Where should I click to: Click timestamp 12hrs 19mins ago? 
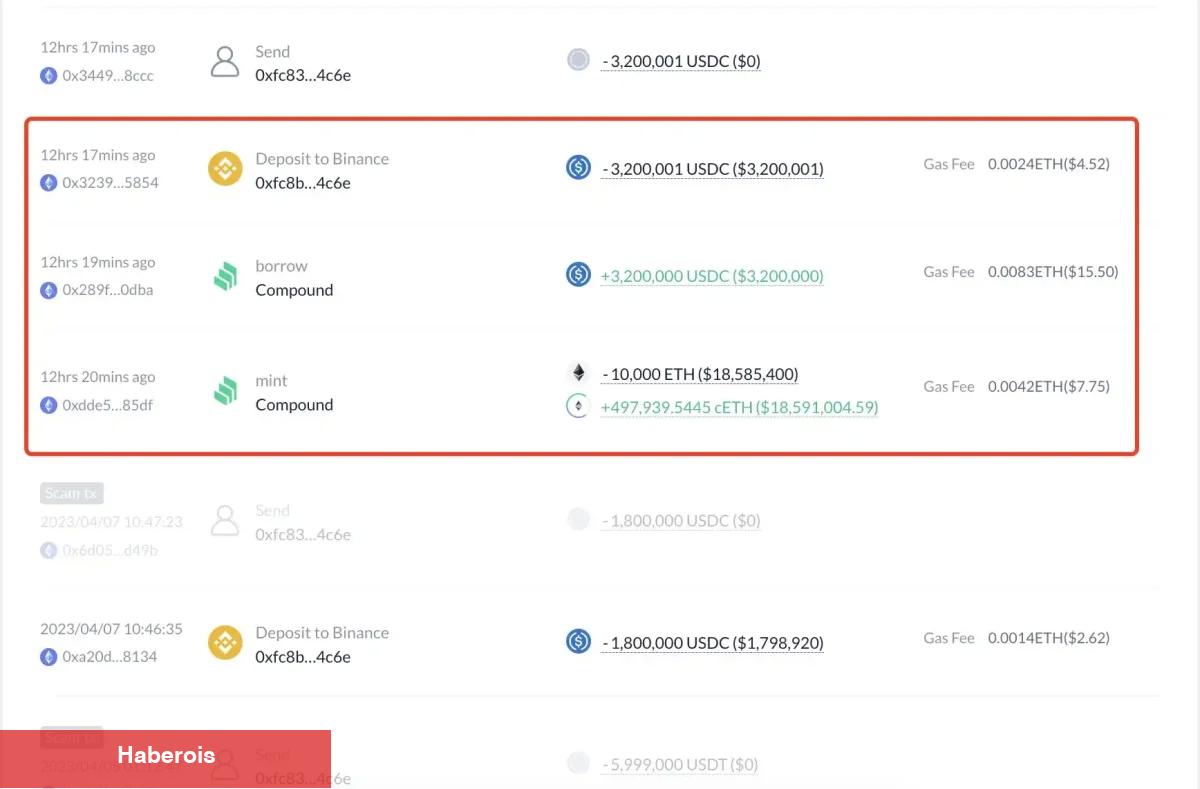98,262
